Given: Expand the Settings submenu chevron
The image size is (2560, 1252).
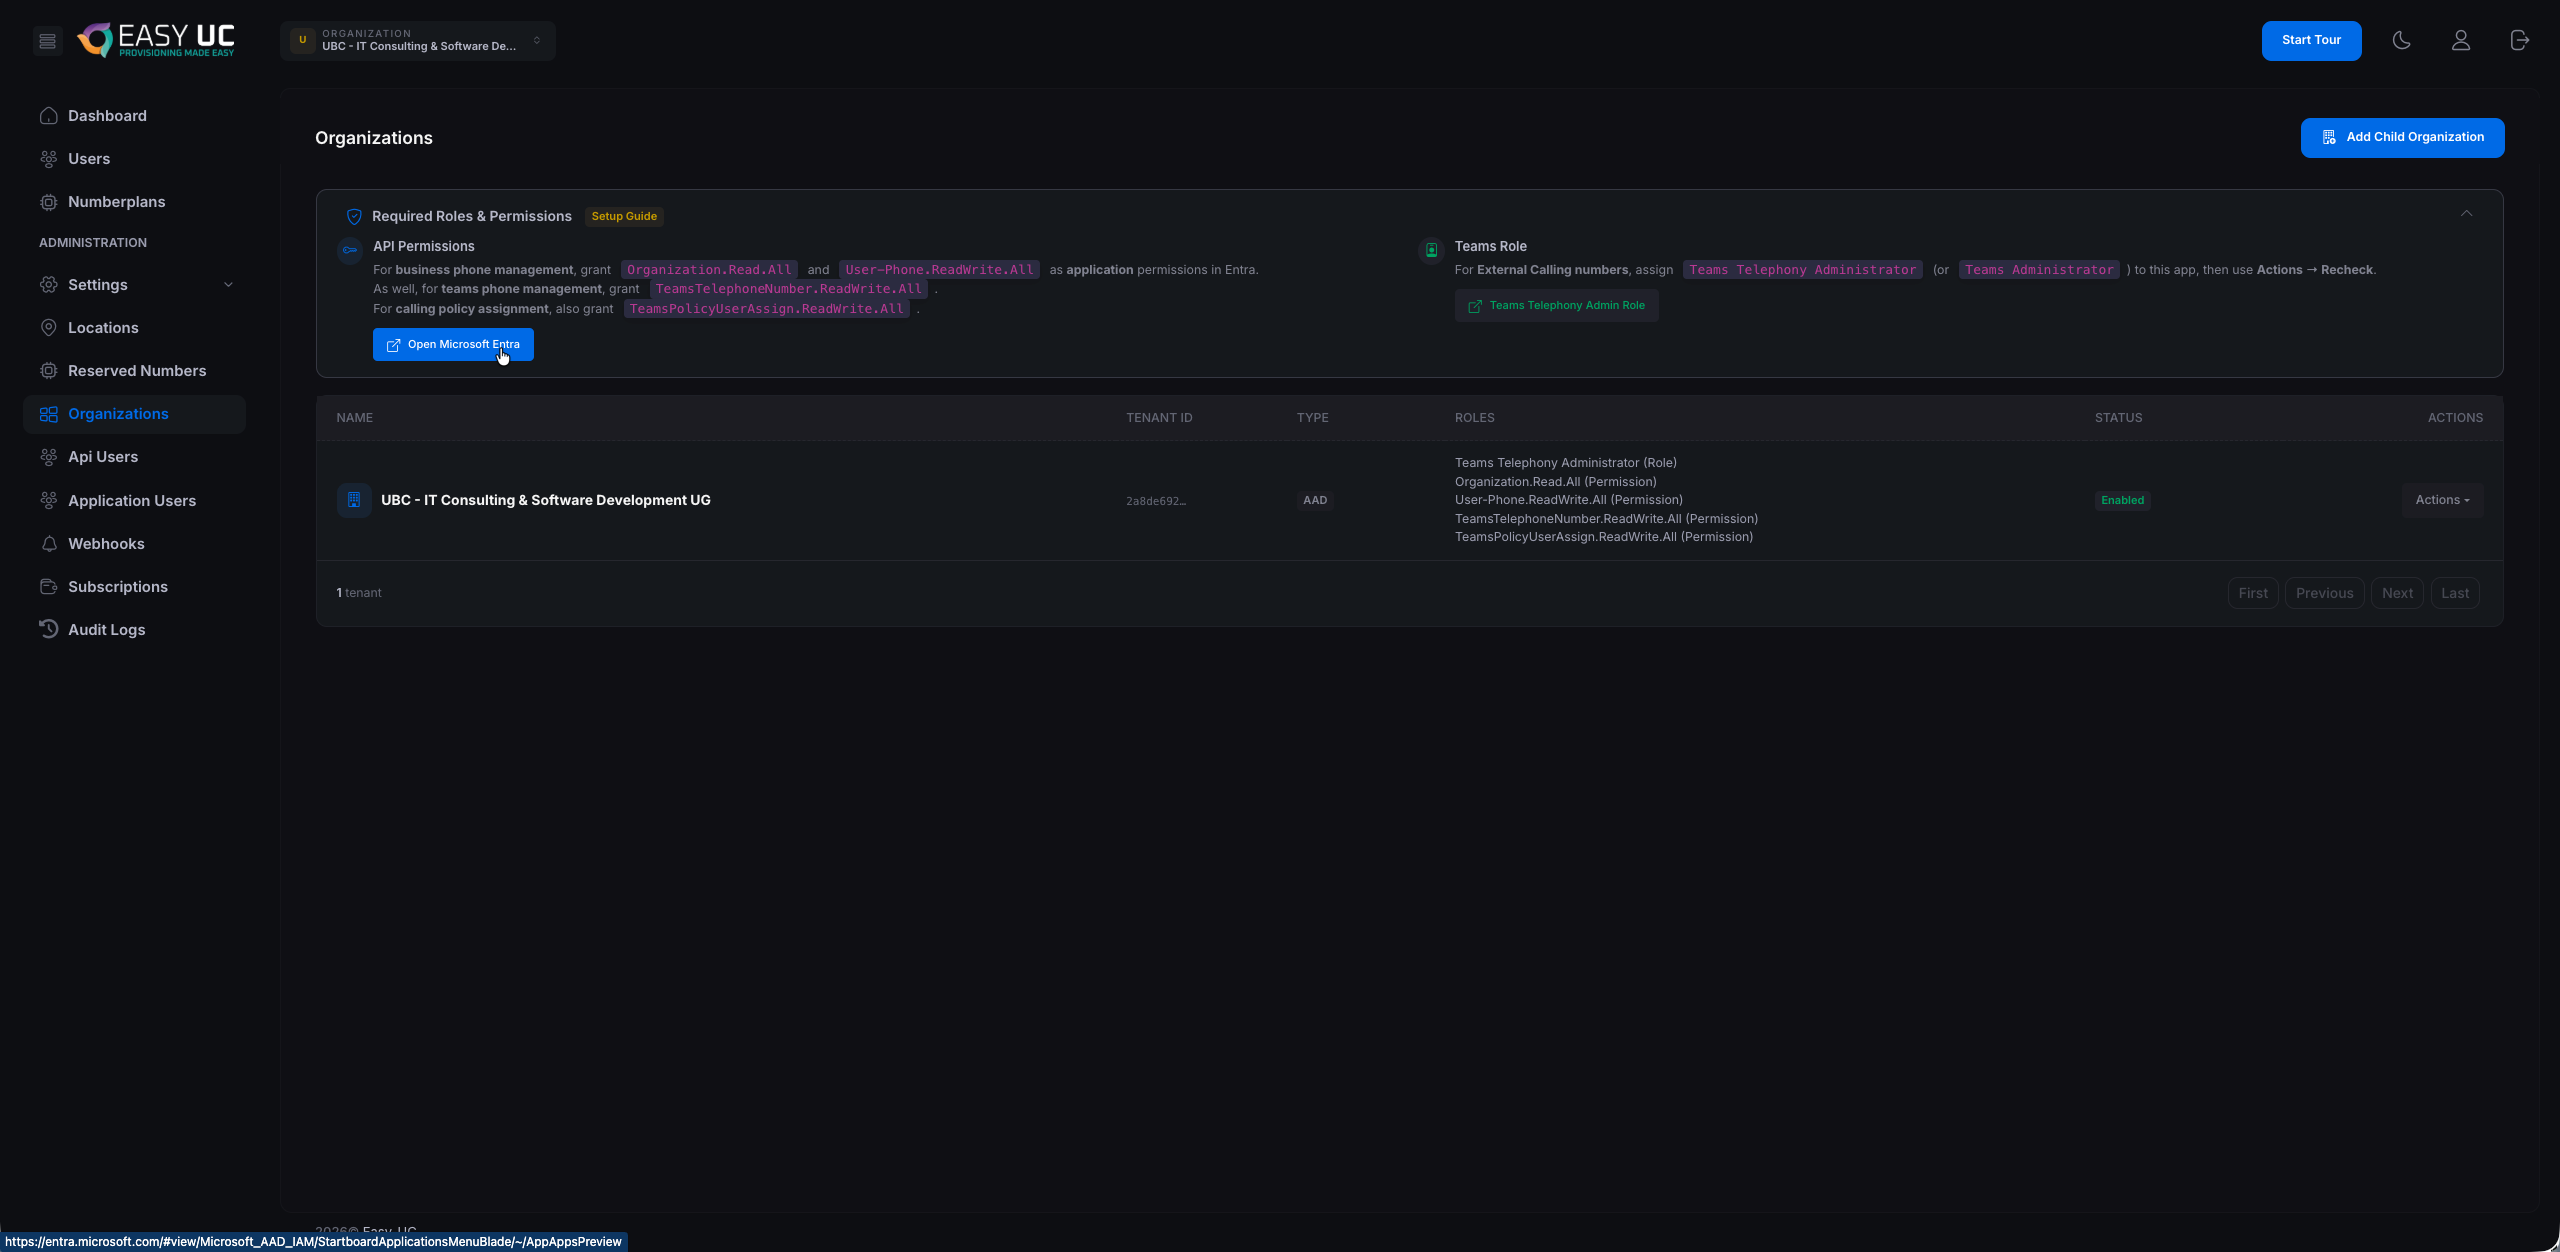Looking at the screenshot, I should (x=228, y=285).
